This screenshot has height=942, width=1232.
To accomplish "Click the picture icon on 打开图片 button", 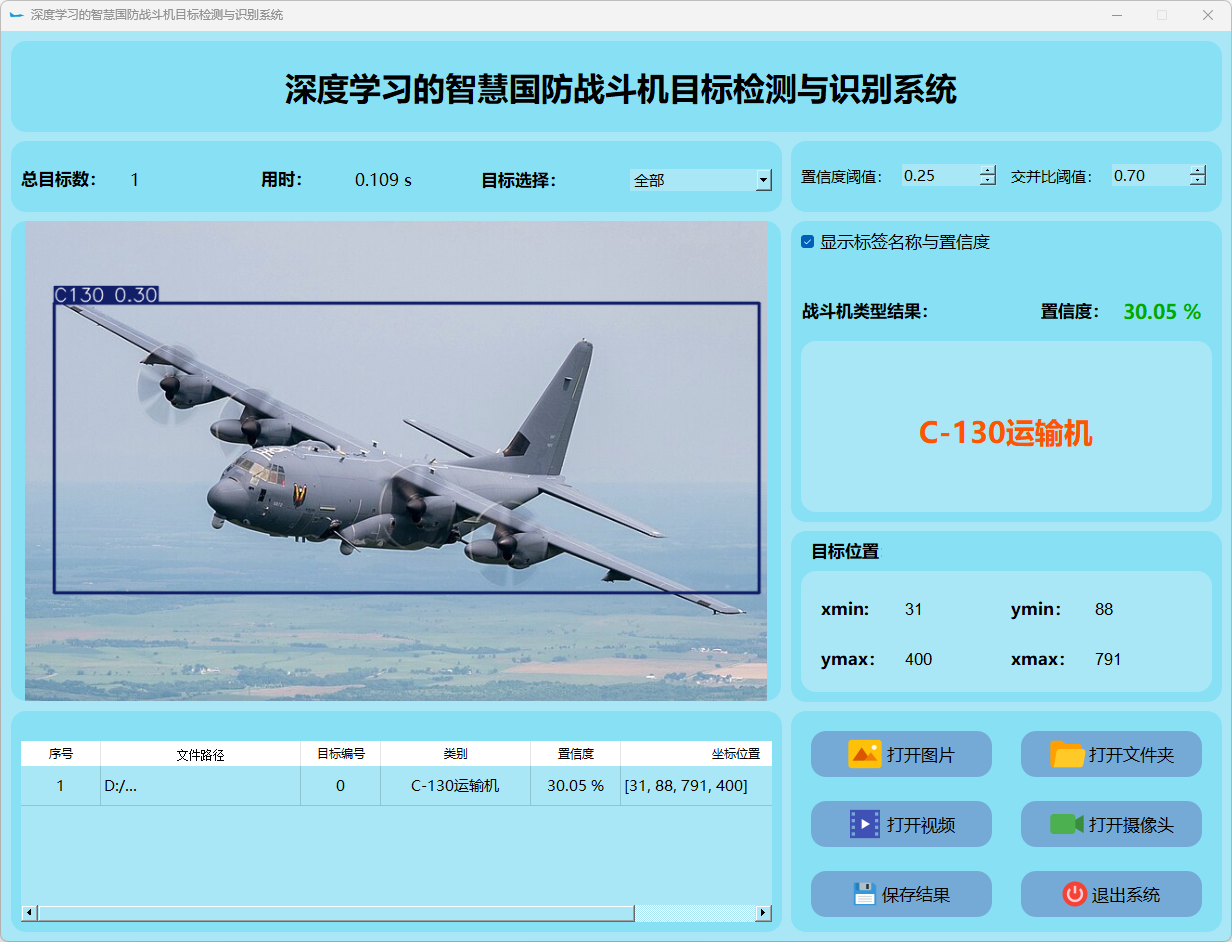I will [864, 754].
